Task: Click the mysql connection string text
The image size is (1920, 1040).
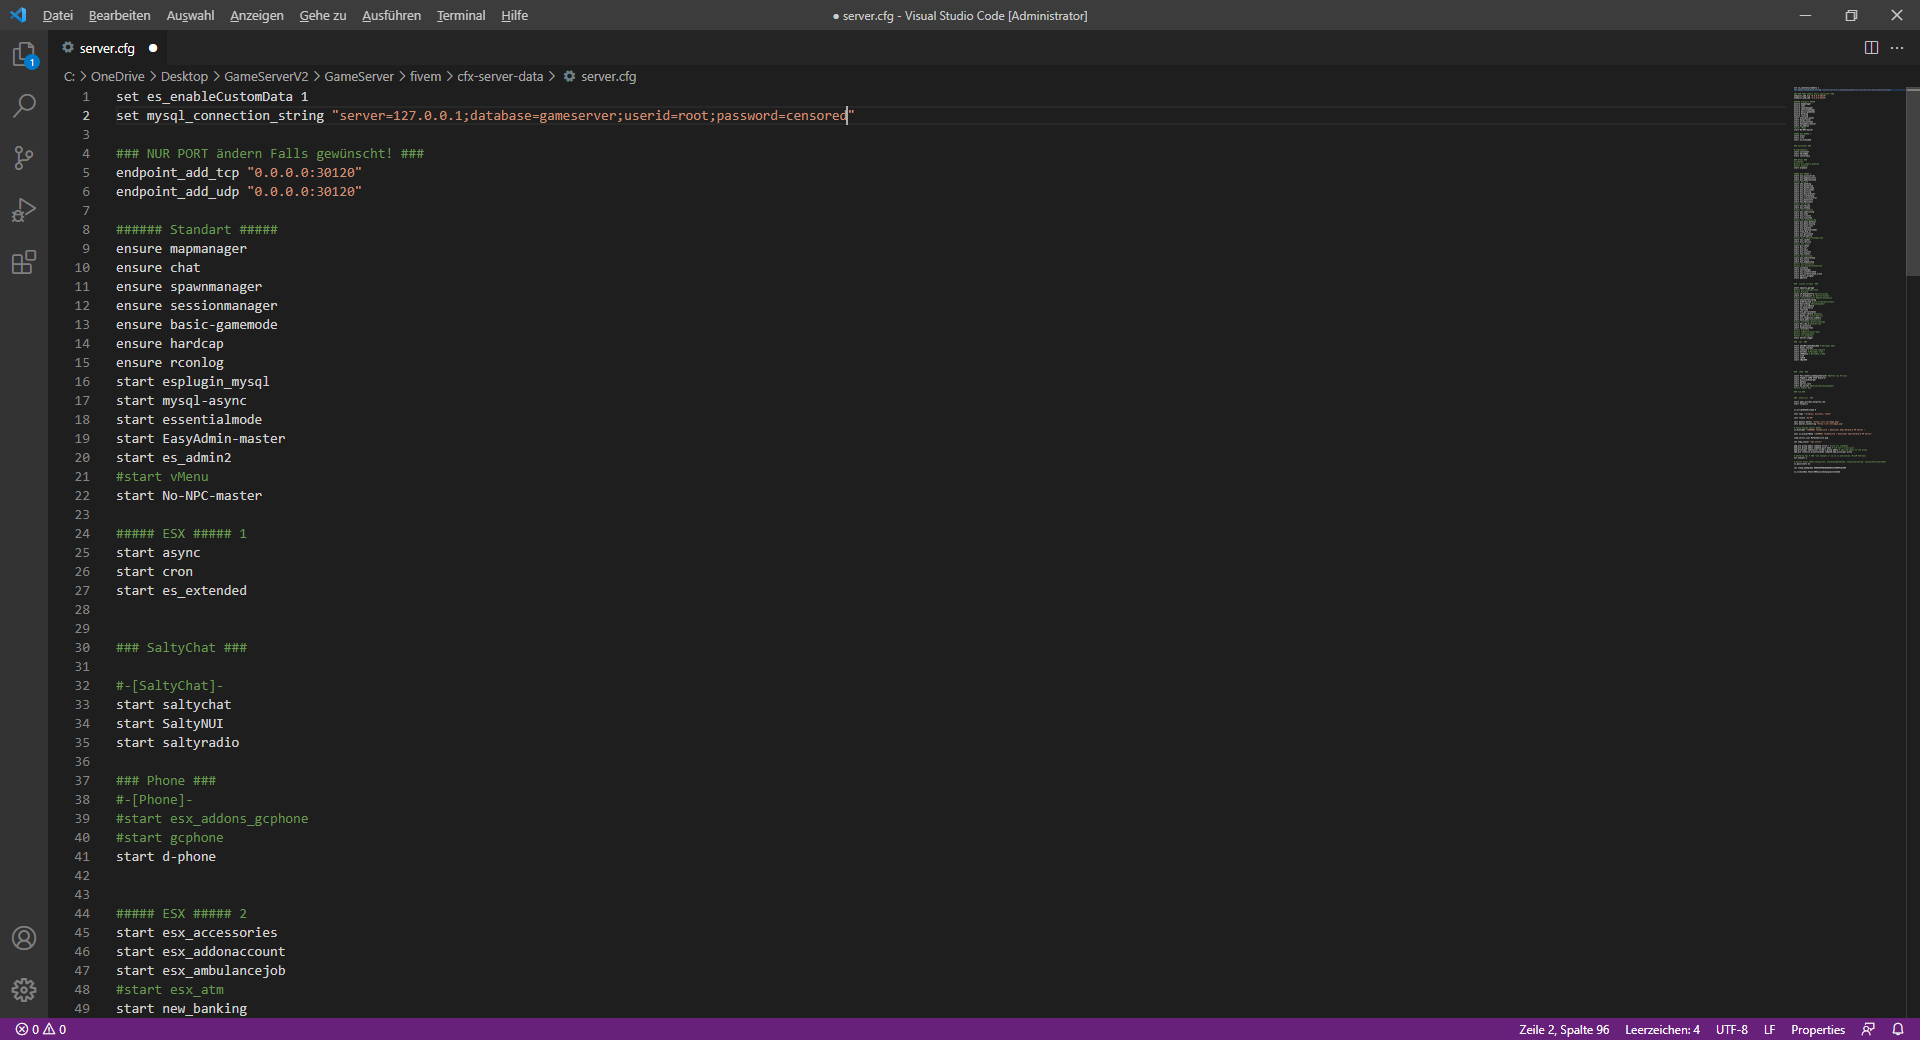Action: coord(593,116)
